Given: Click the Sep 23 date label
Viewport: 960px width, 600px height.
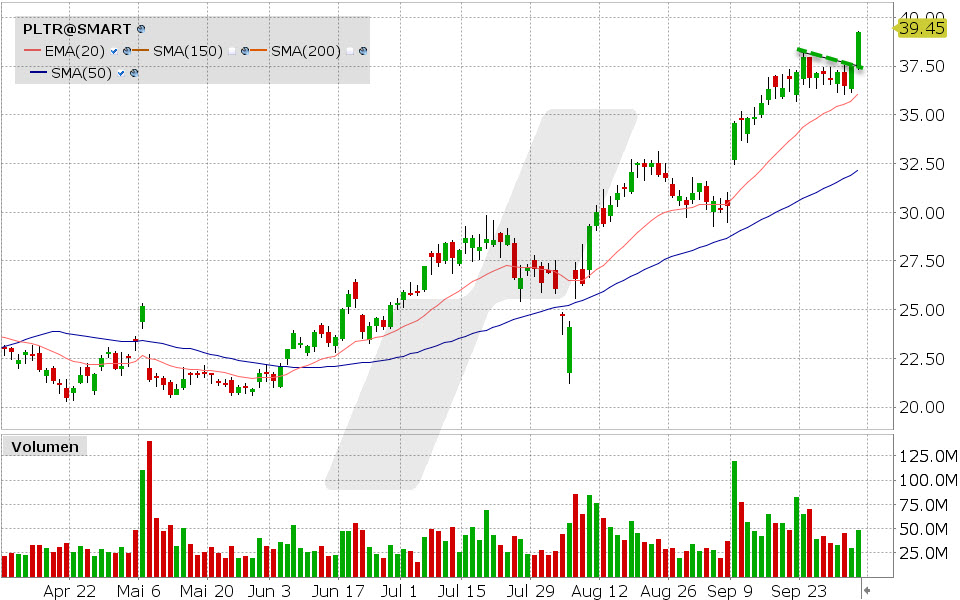Looking at the screenshot, I should point(799,591).
